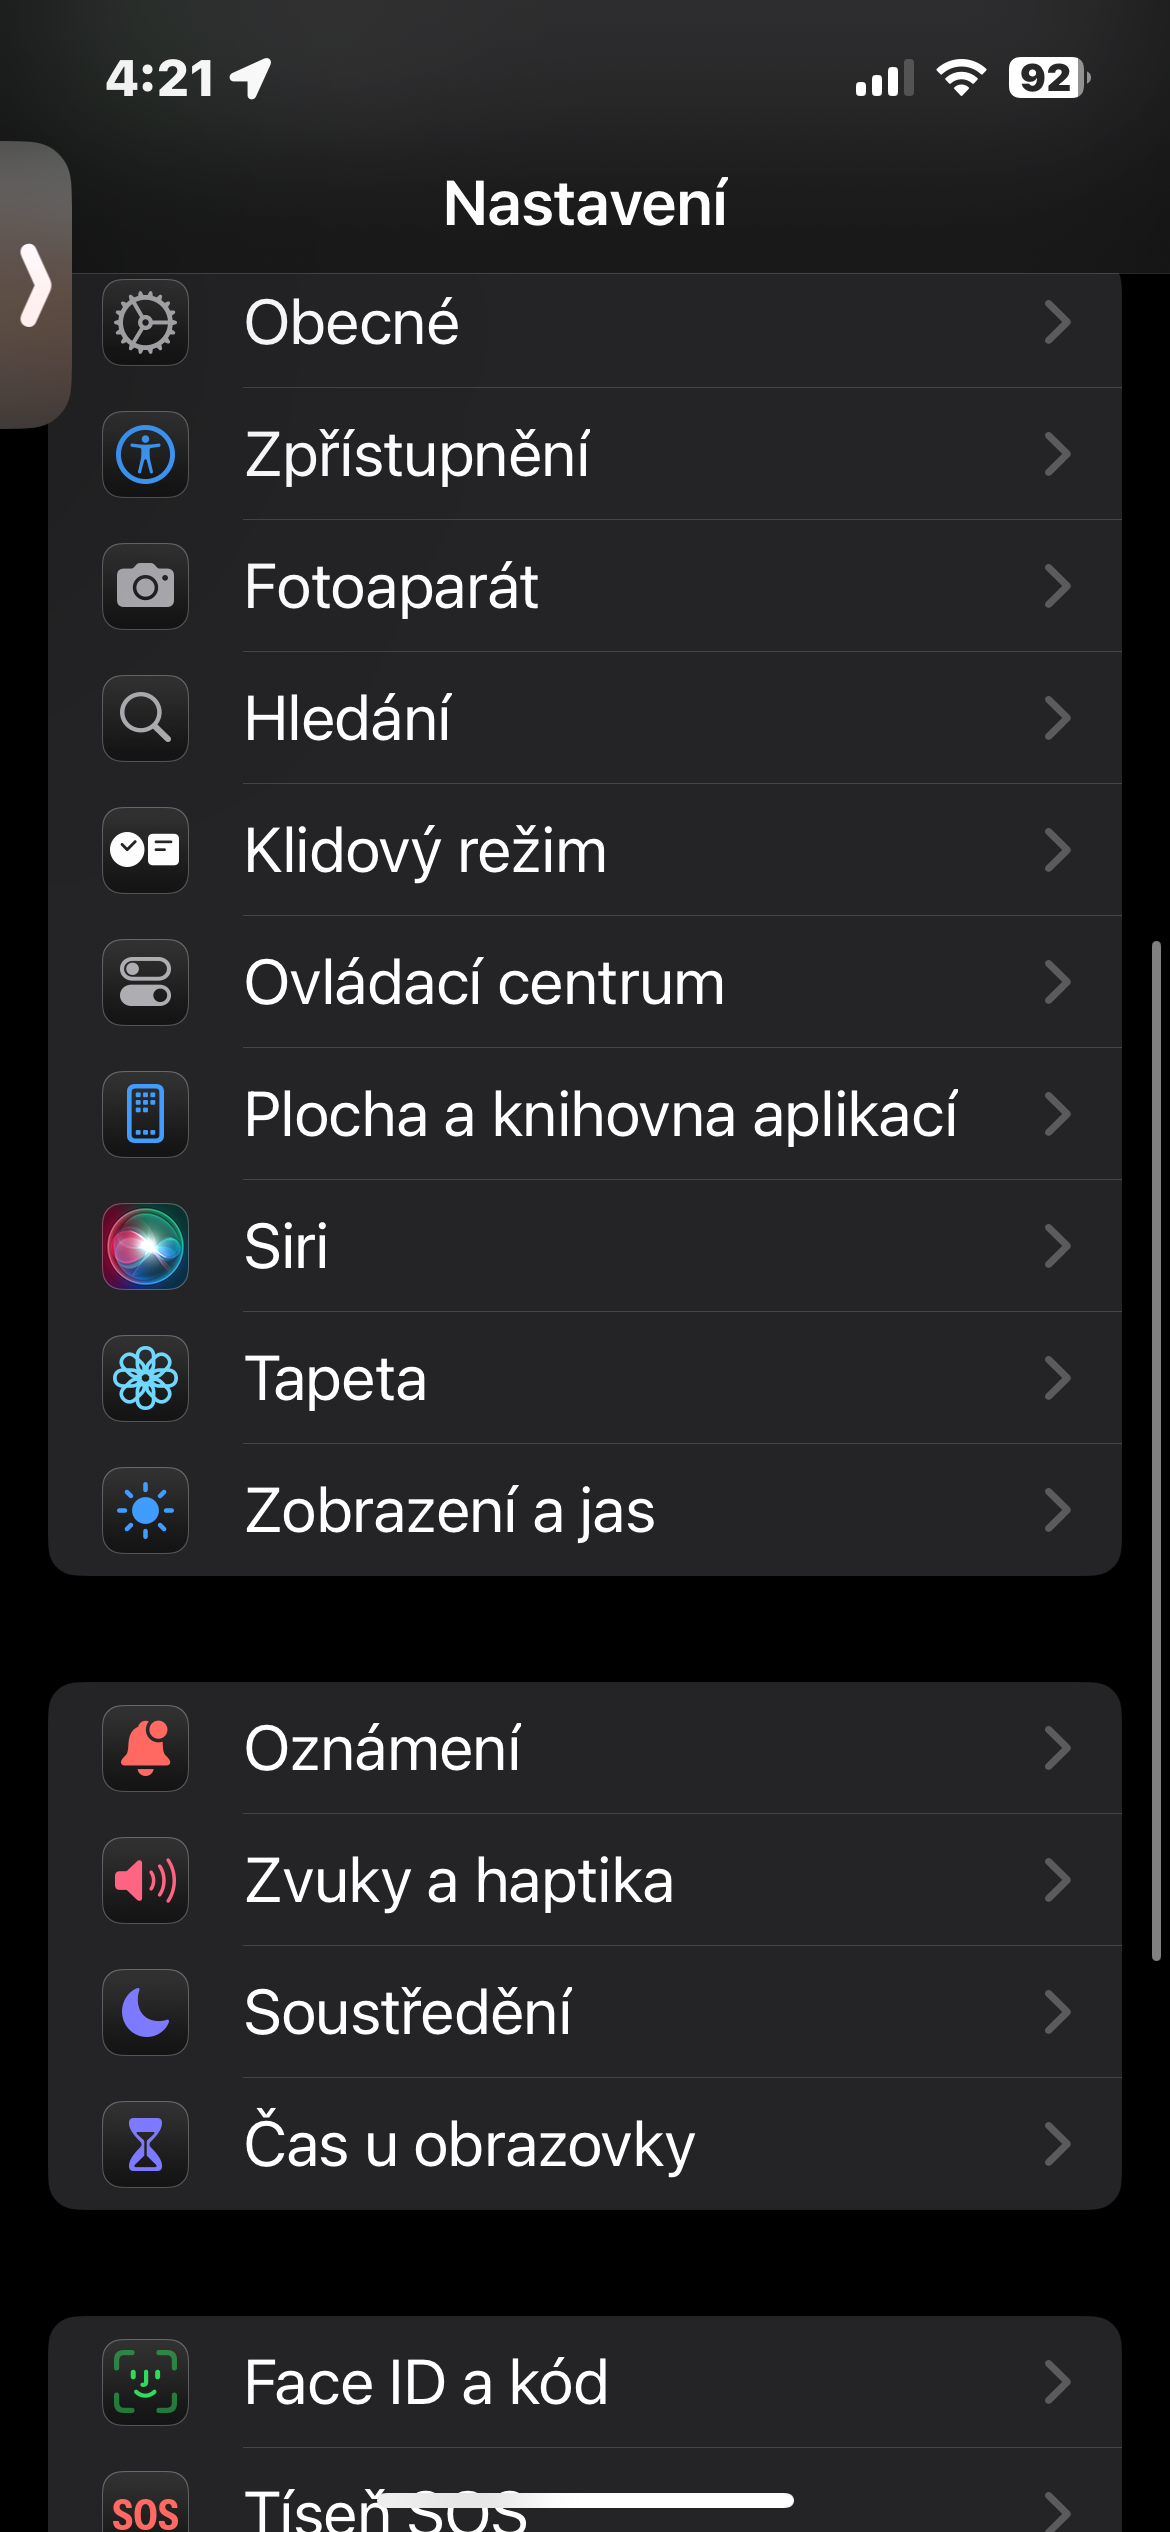Tap the battery indicator in status bar

coord(1047,78)
